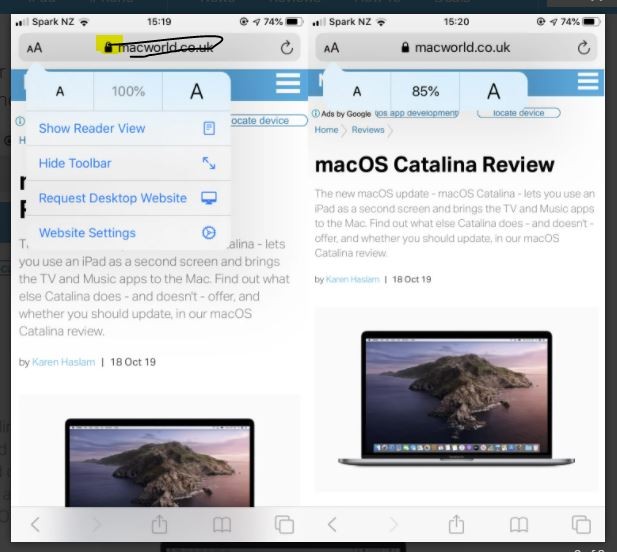Tap '18 Oct 19' date in left phone

click(133, 362)
